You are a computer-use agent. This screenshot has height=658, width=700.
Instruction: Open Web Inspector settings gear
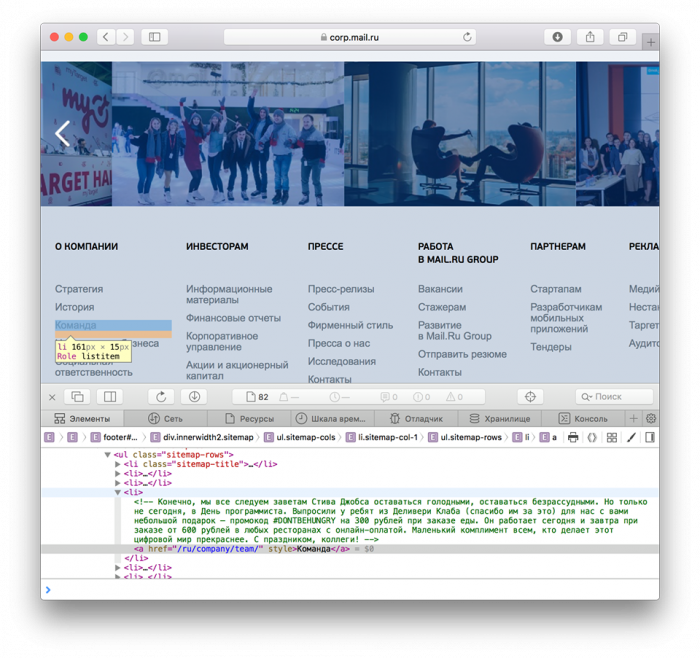[x=651, y=419]
